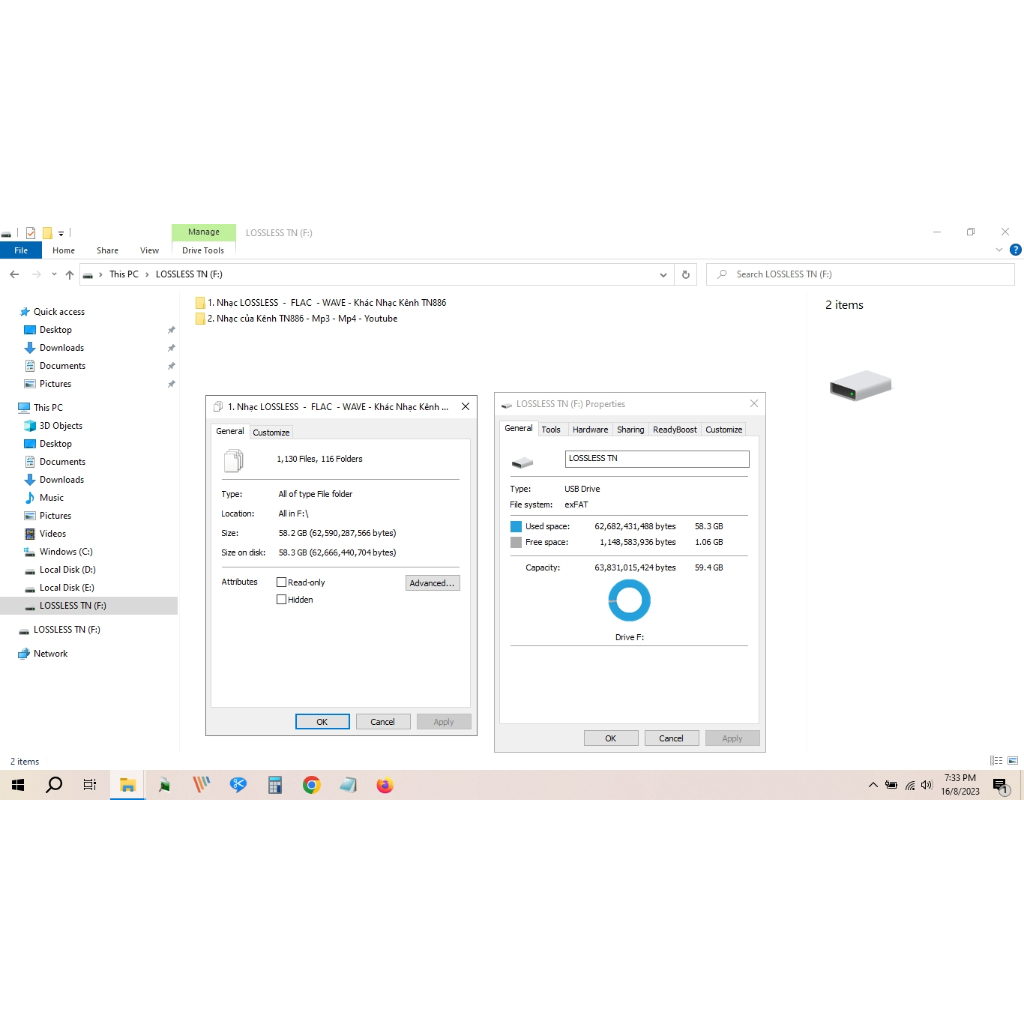The image size is (1024, 1024).
Task: Click the drive name LOSSLESS TN field
Action: coord(657,458)
